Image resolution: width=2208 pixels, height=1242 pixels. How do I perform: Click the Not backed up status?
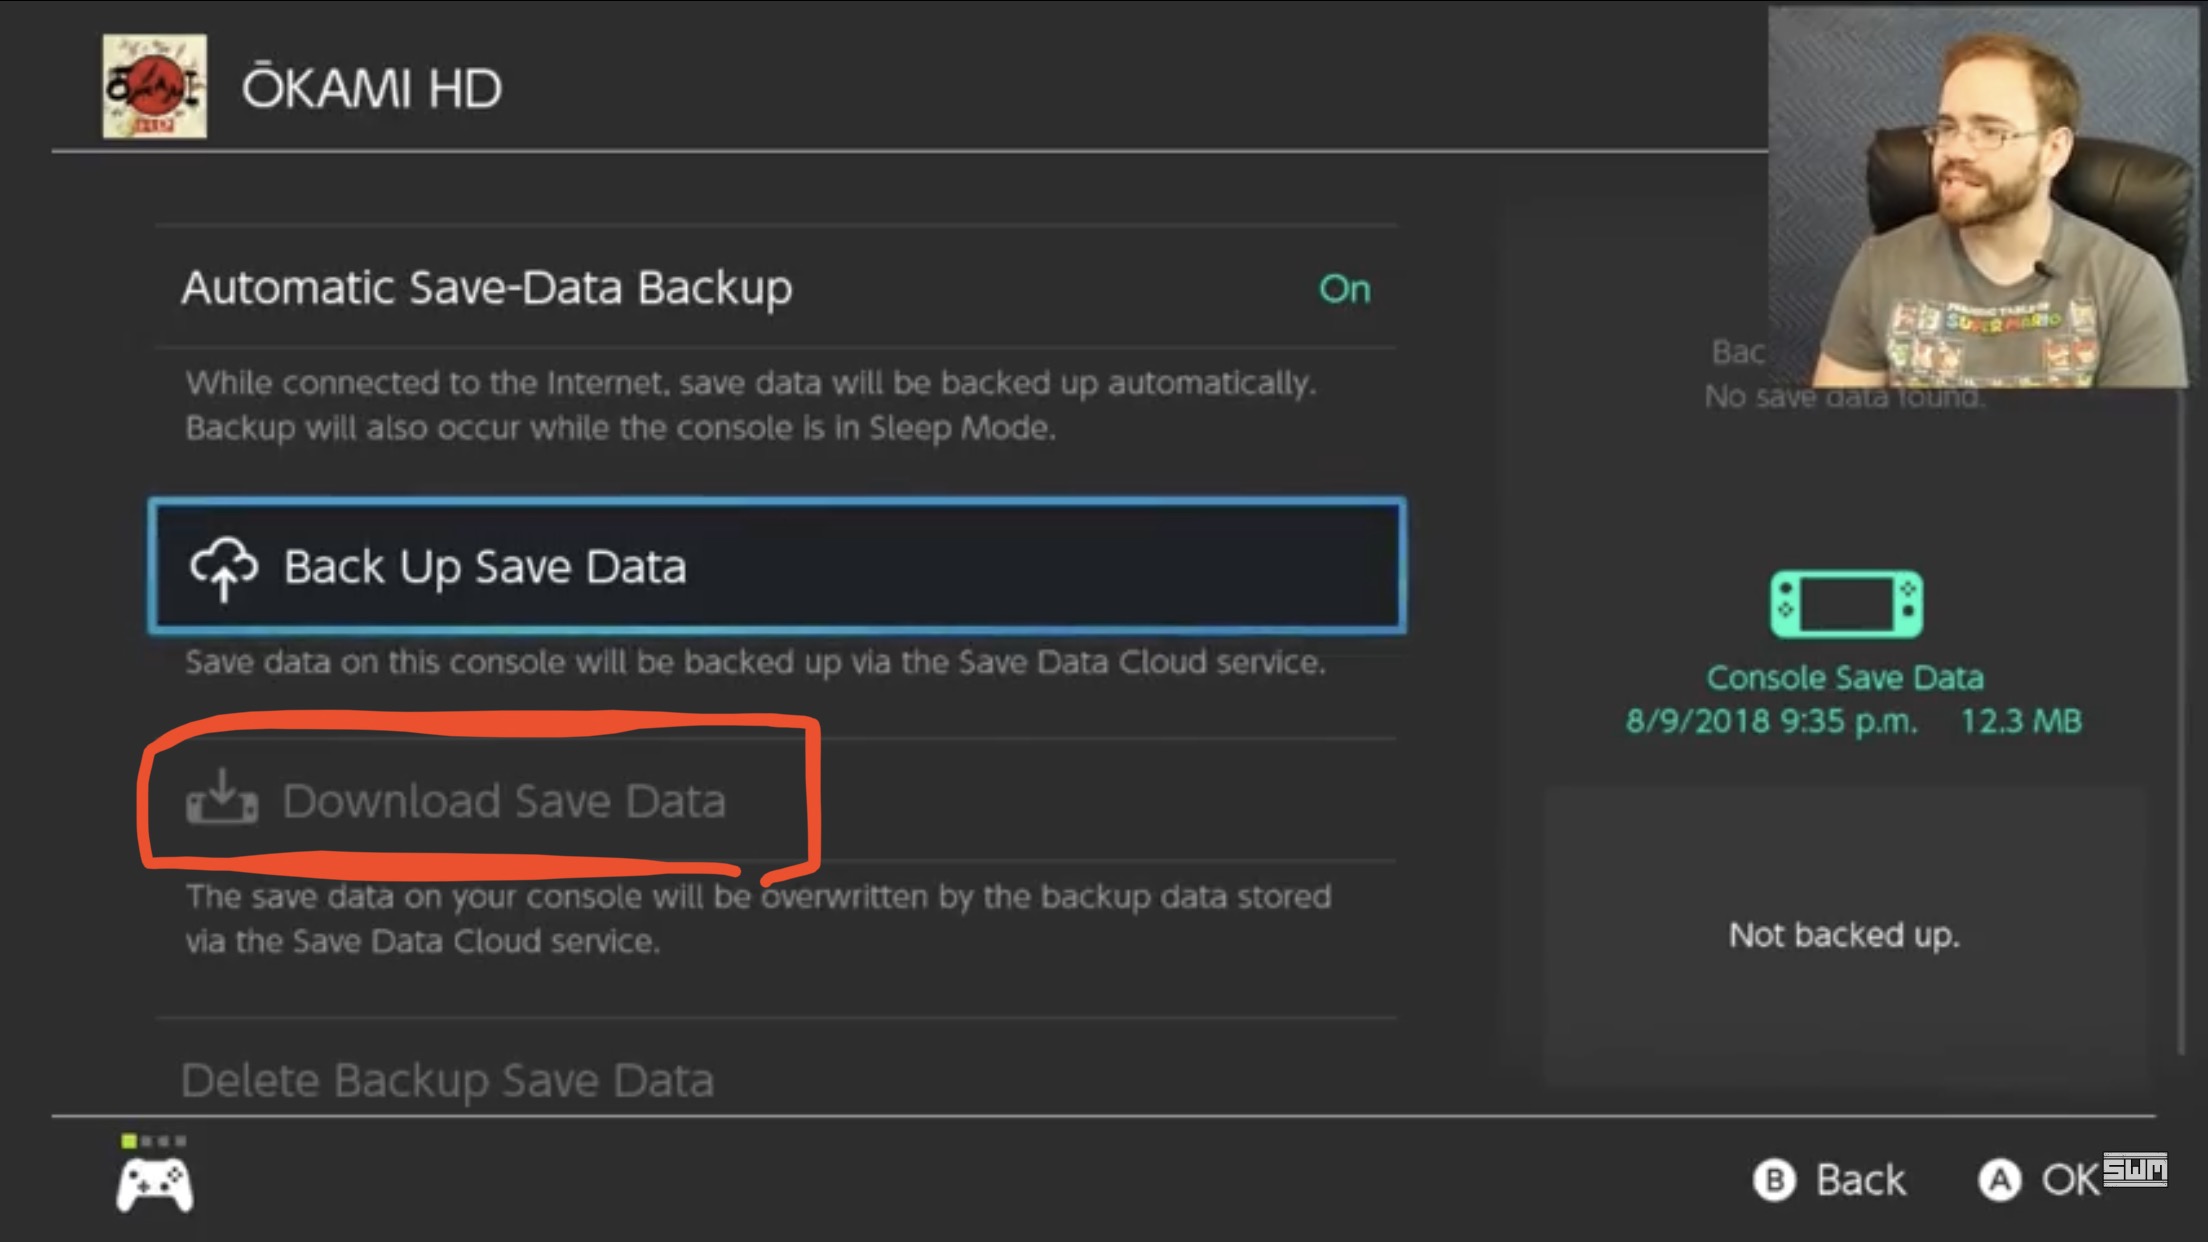click(1844, 935)
